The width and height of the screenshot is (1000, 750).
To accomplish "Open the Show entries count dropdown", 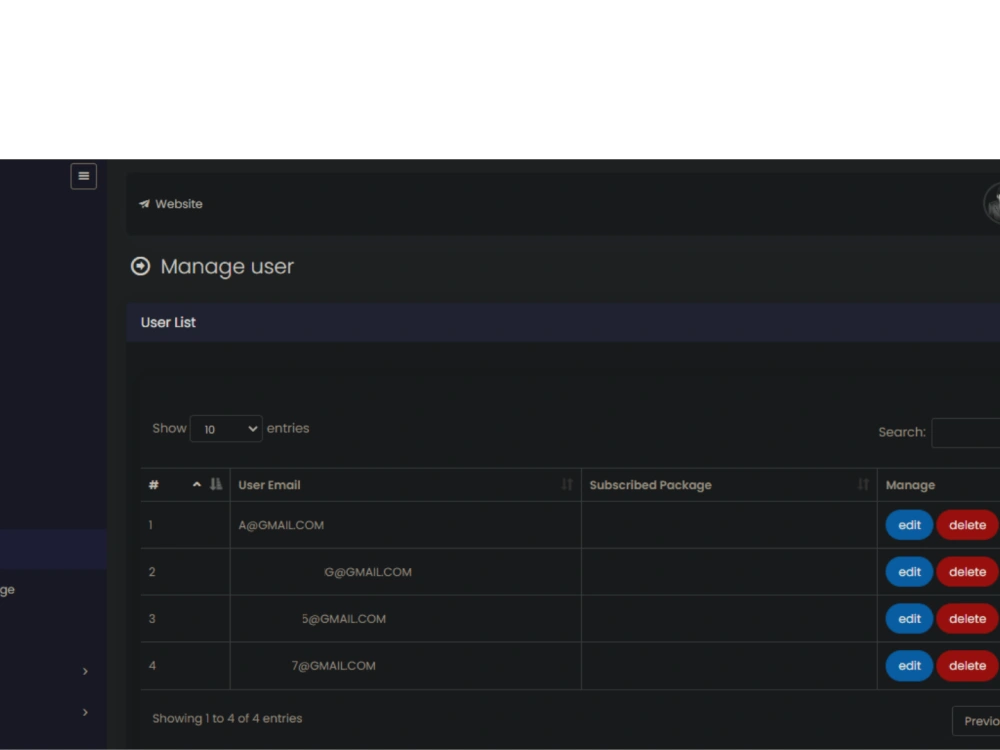I will 226,429.
